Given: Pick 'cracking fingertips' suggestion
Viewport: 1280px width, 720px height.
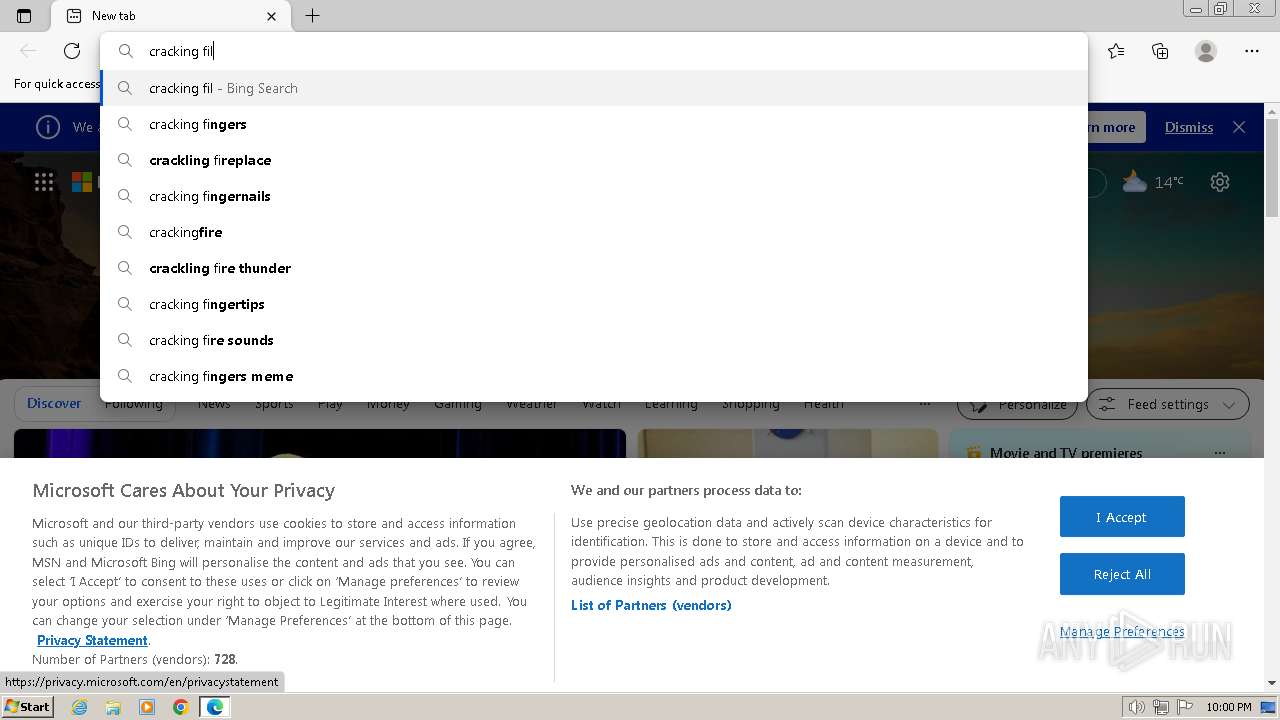Looking at the screenshot, I should 594,304.
